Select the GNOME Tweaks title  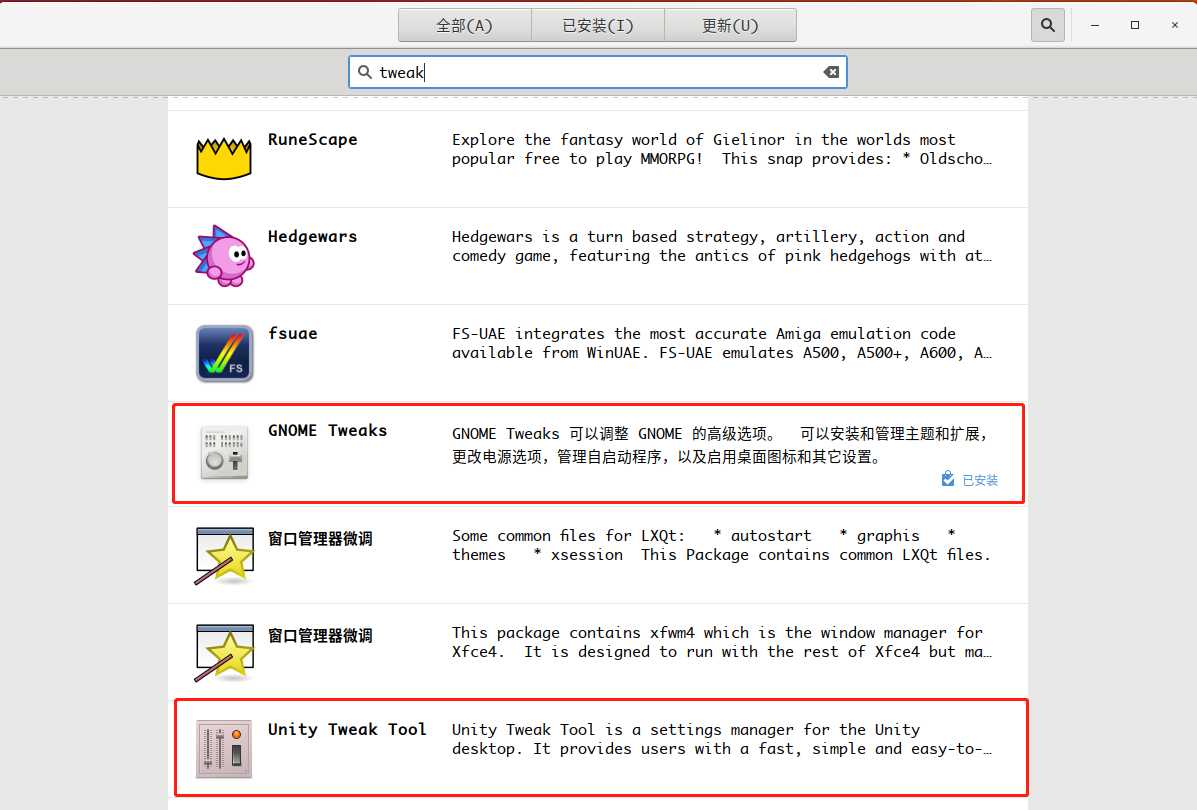(327, 431)
